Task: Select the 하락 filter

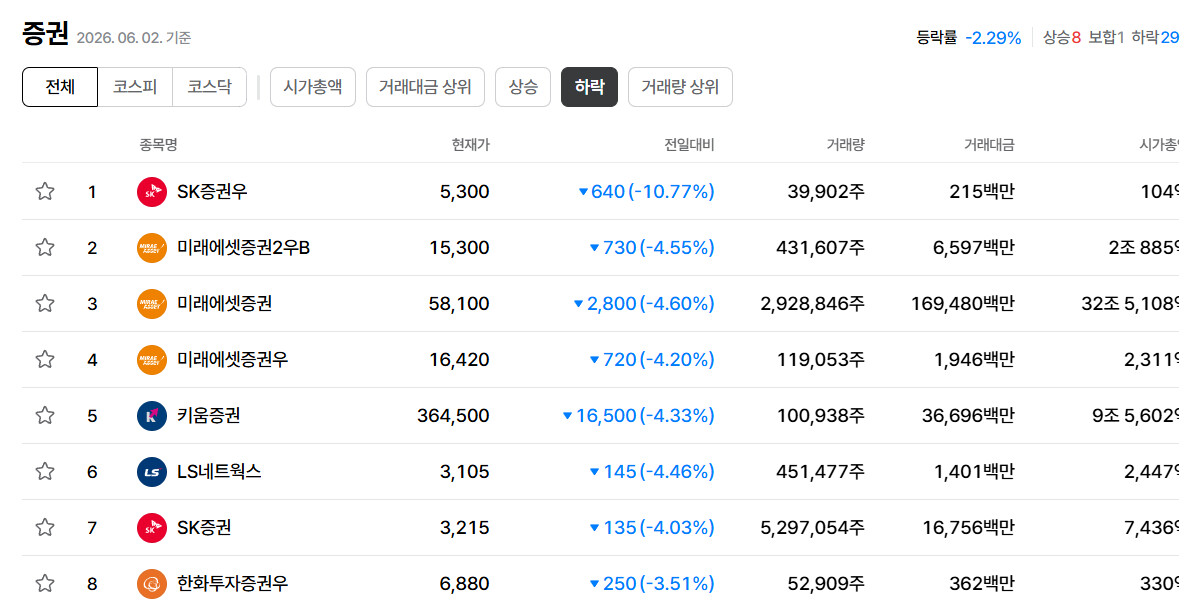Action: (x=589, y=87)
